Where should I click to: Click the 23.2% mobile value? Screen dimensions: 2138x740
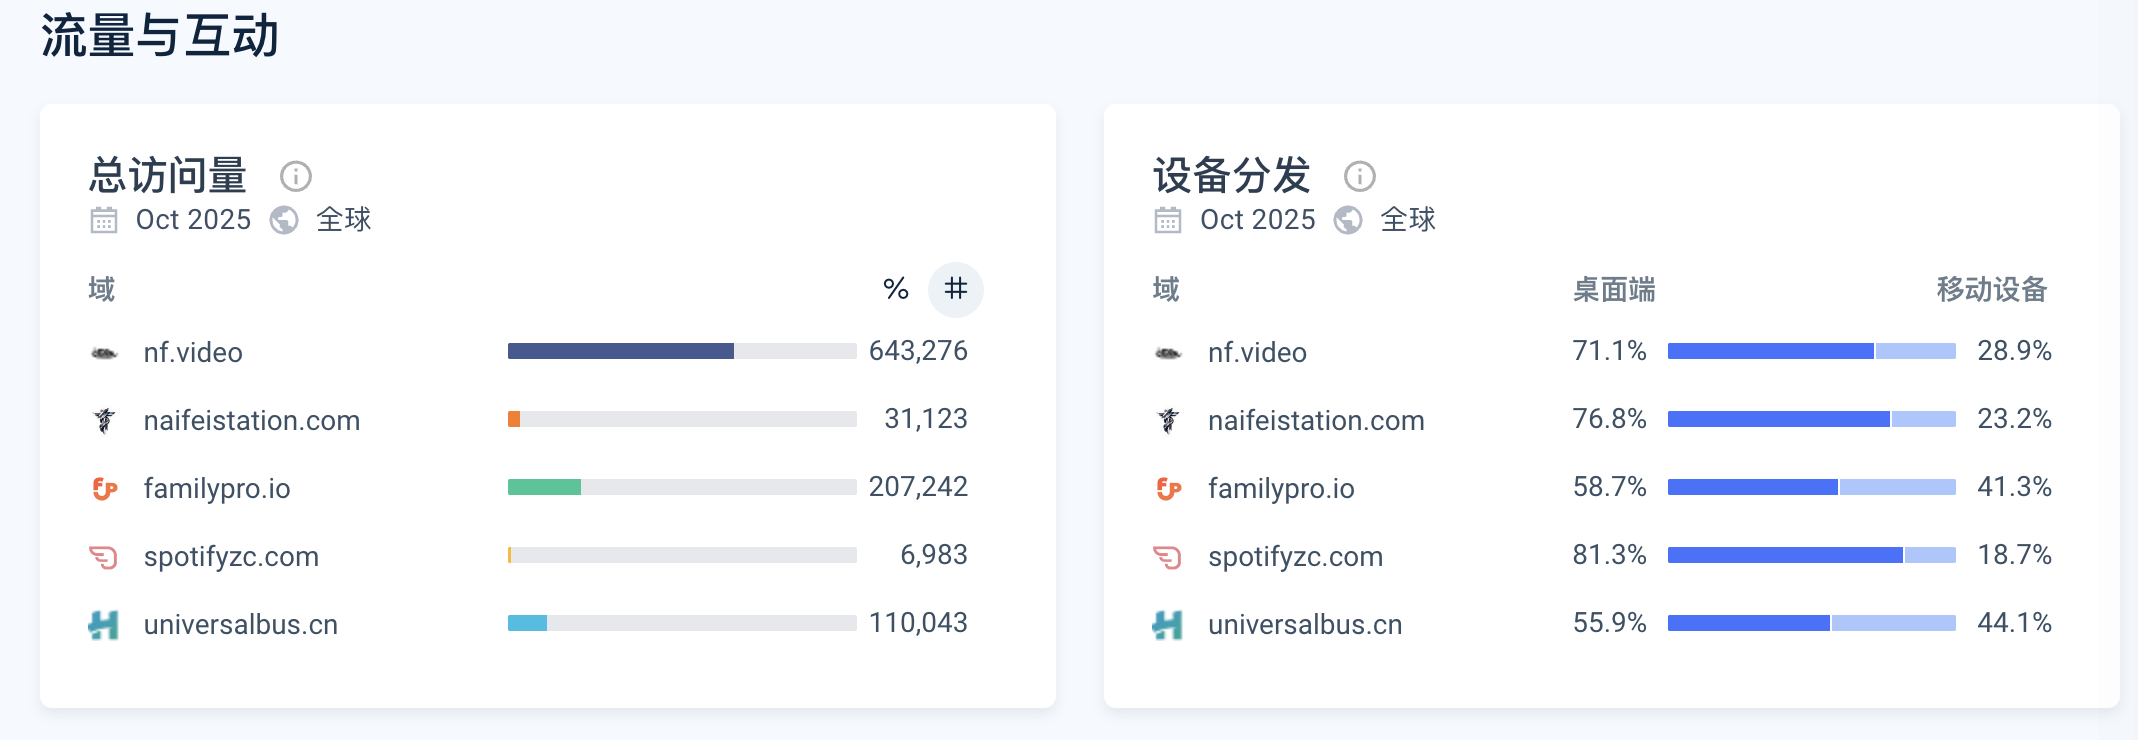click(x=2015, y=419)
